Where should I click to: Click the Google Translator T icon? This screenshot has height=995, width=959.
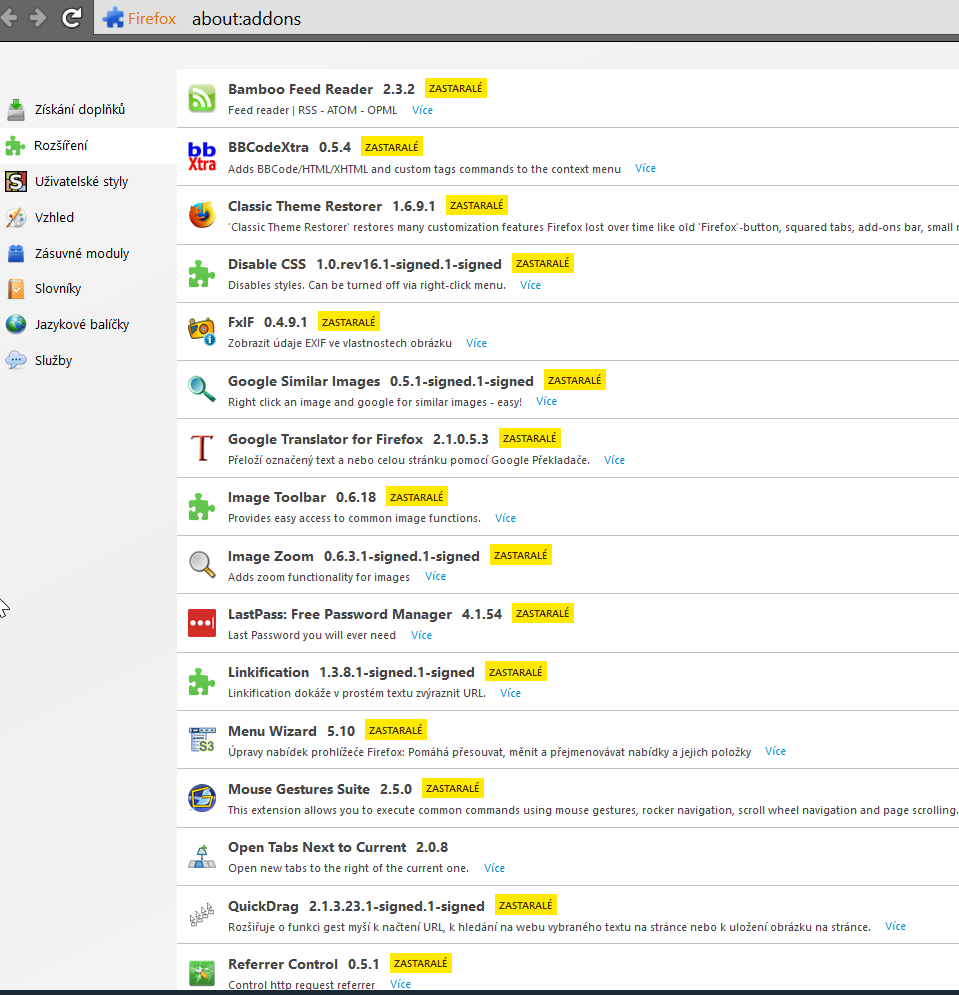[202, 448]
